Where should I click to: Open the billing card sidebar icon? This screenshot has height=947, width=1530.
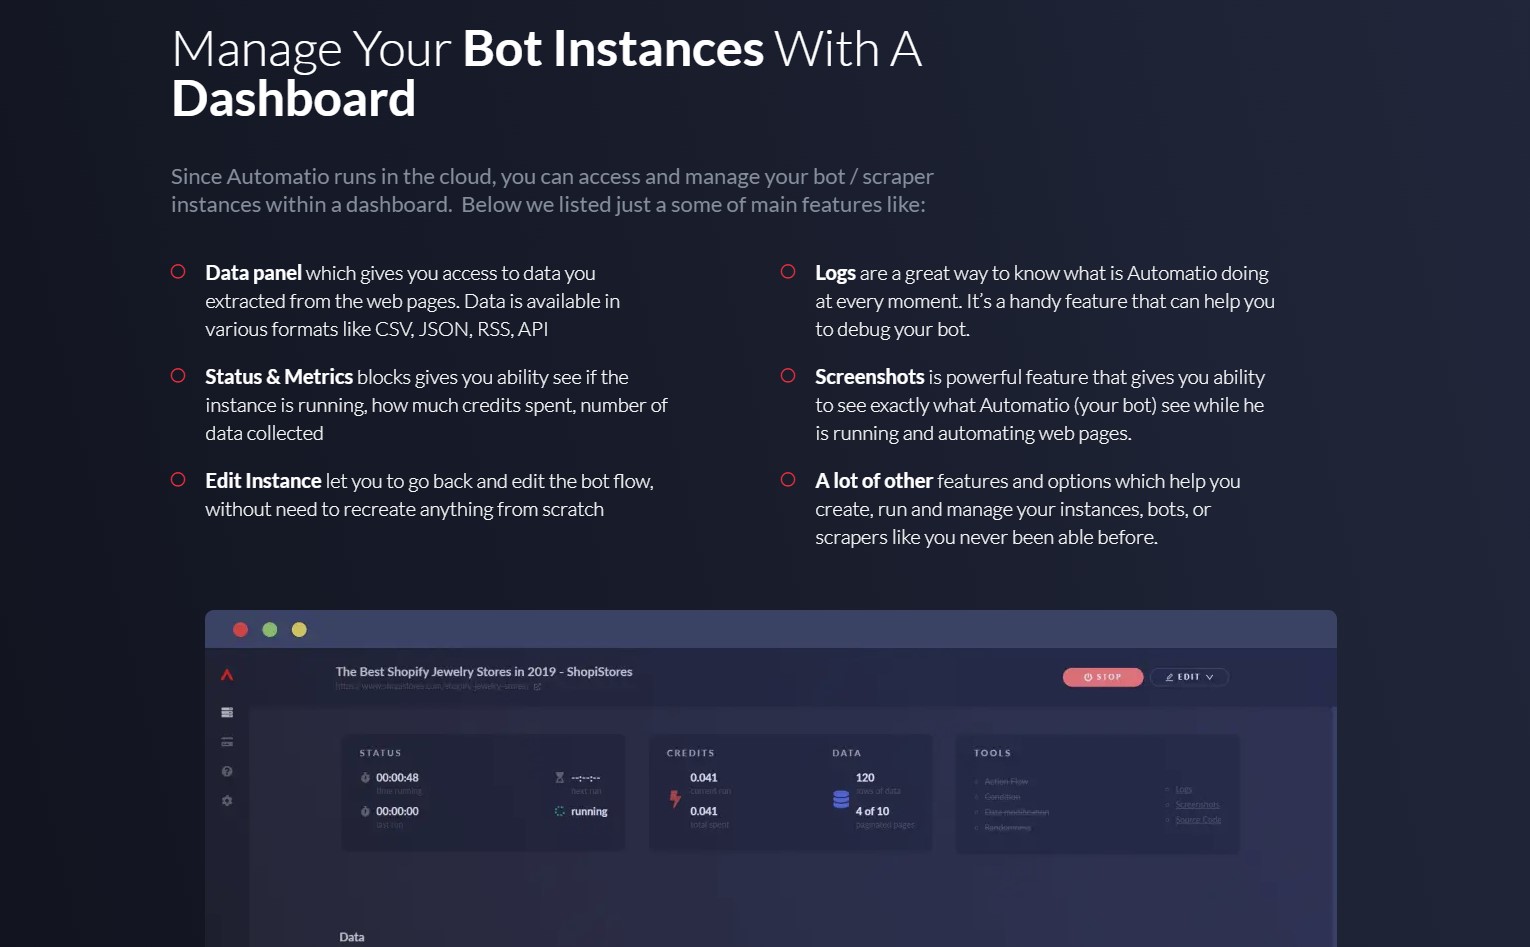[x=227, y=742]
